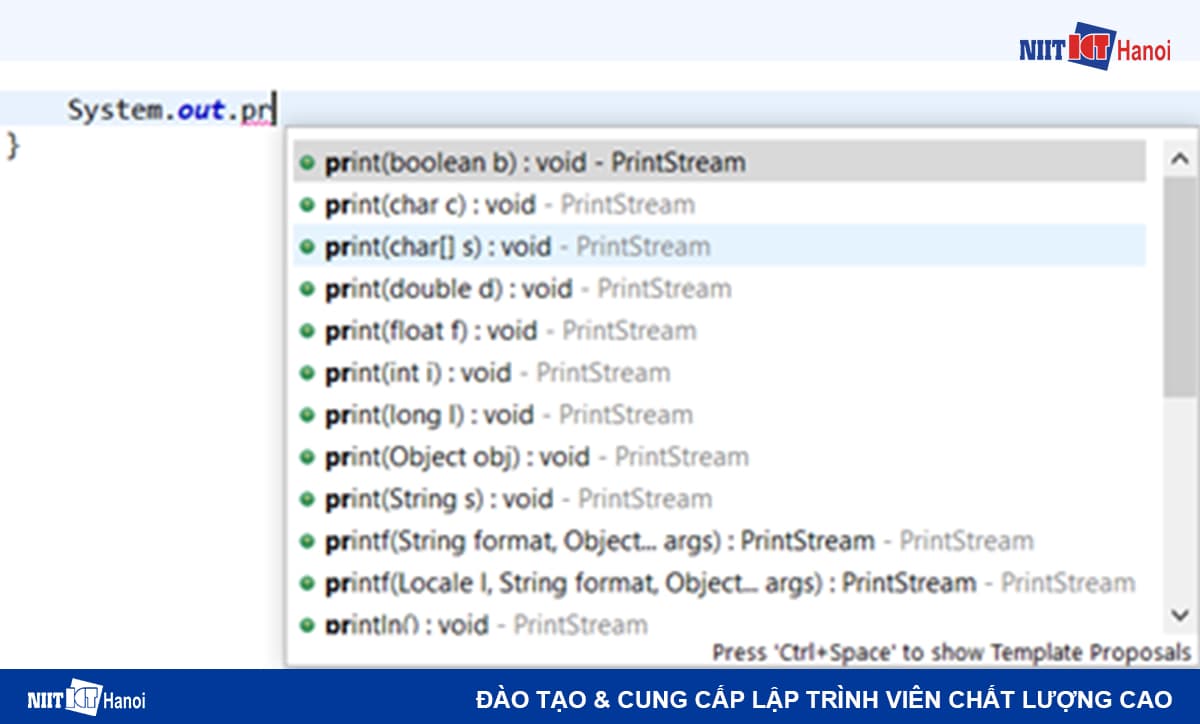Select print(Object obj) proposal

(x=536, y=457)
